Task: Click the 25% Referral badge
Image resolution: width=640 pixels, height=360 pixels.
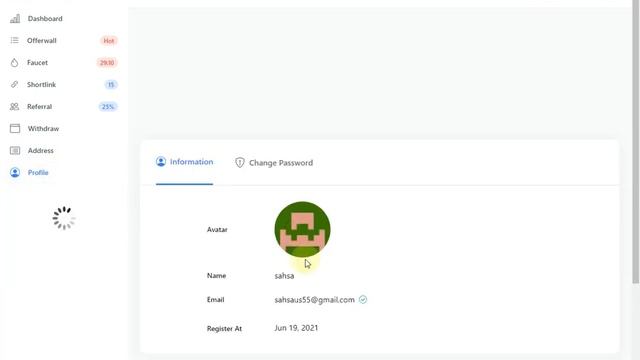Action: (108, 107)
